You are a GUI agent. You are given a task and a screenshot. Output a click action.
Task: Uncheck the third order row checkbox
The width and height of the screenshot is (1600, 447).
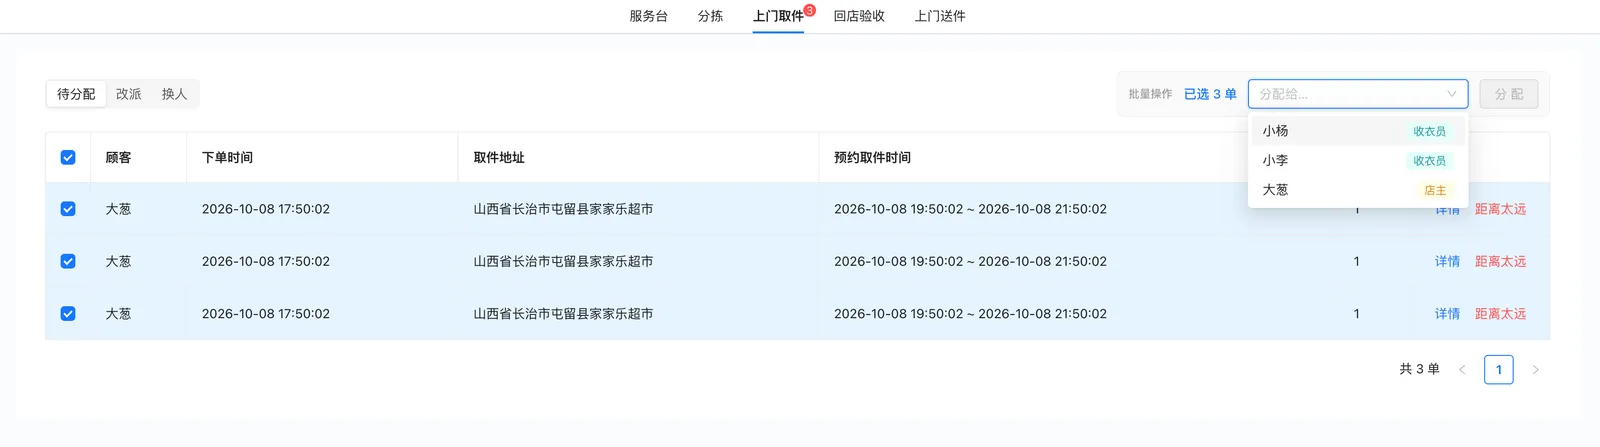click(x=68, y=313)
